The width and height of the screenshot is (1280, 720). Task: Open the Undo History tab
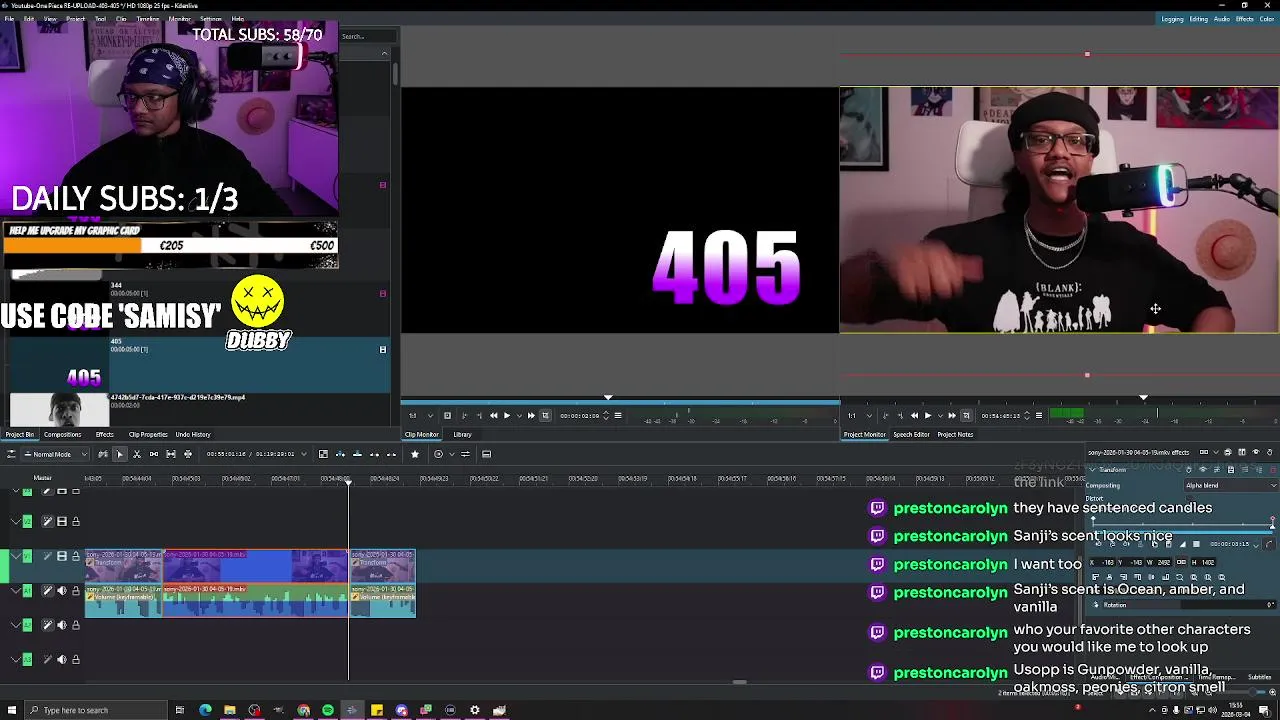[193, 434]
